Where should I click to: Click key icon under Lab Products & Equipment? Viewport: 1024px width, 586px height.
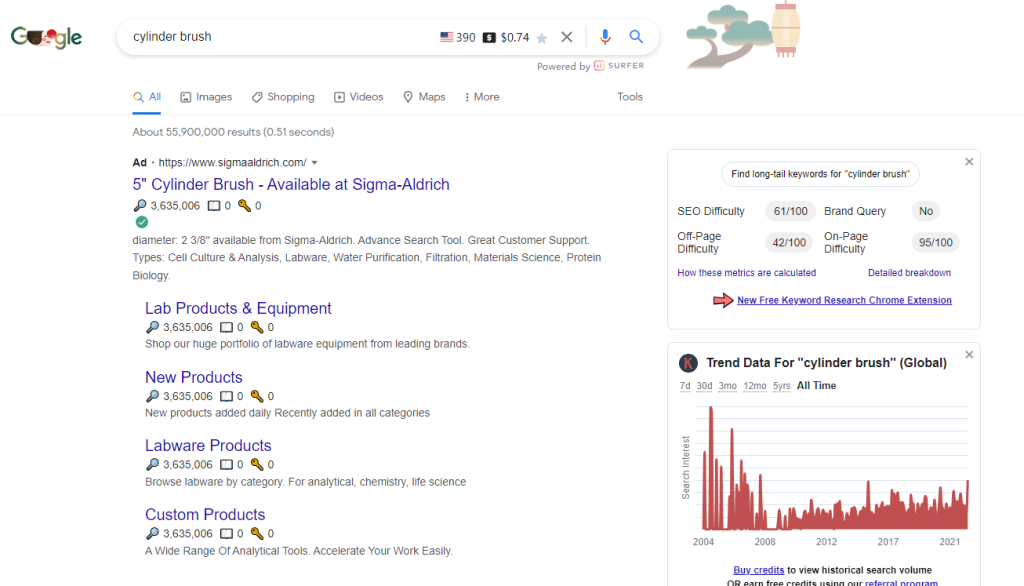[257, 327]
